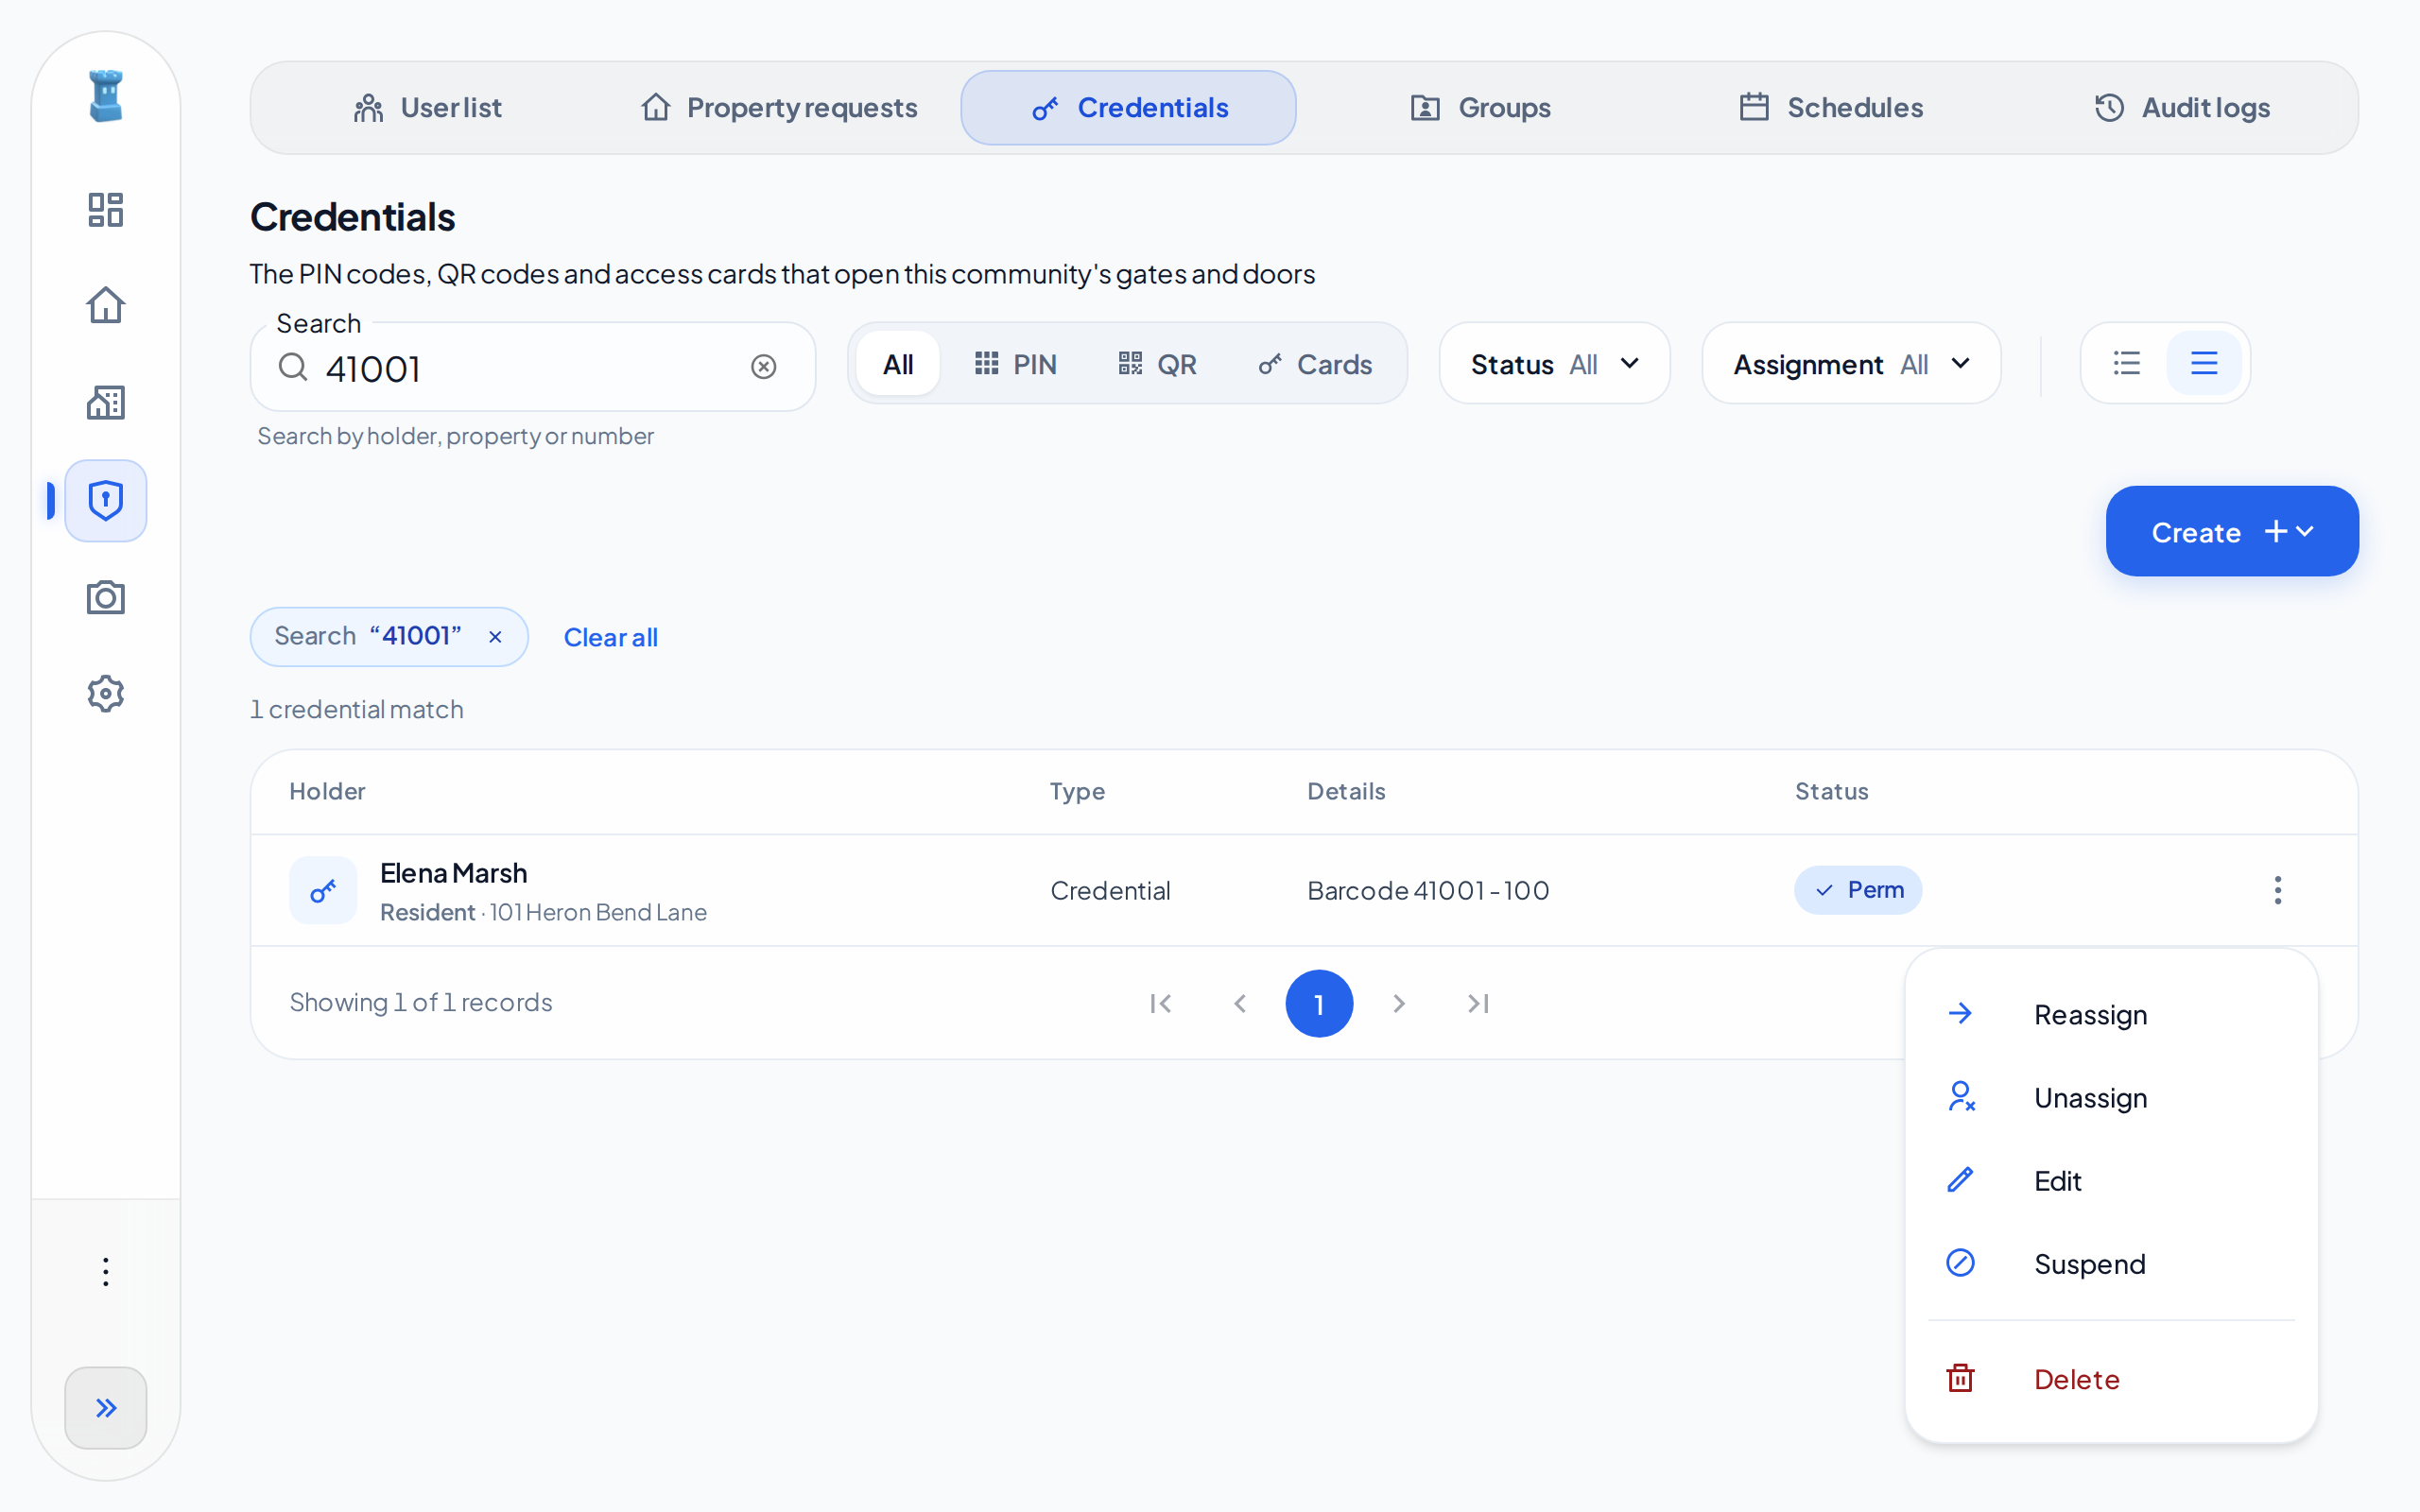The width and height of the screenshot is (2420, 1512).
Task: Go to previous page chevron
Action: (1240, 1003)
